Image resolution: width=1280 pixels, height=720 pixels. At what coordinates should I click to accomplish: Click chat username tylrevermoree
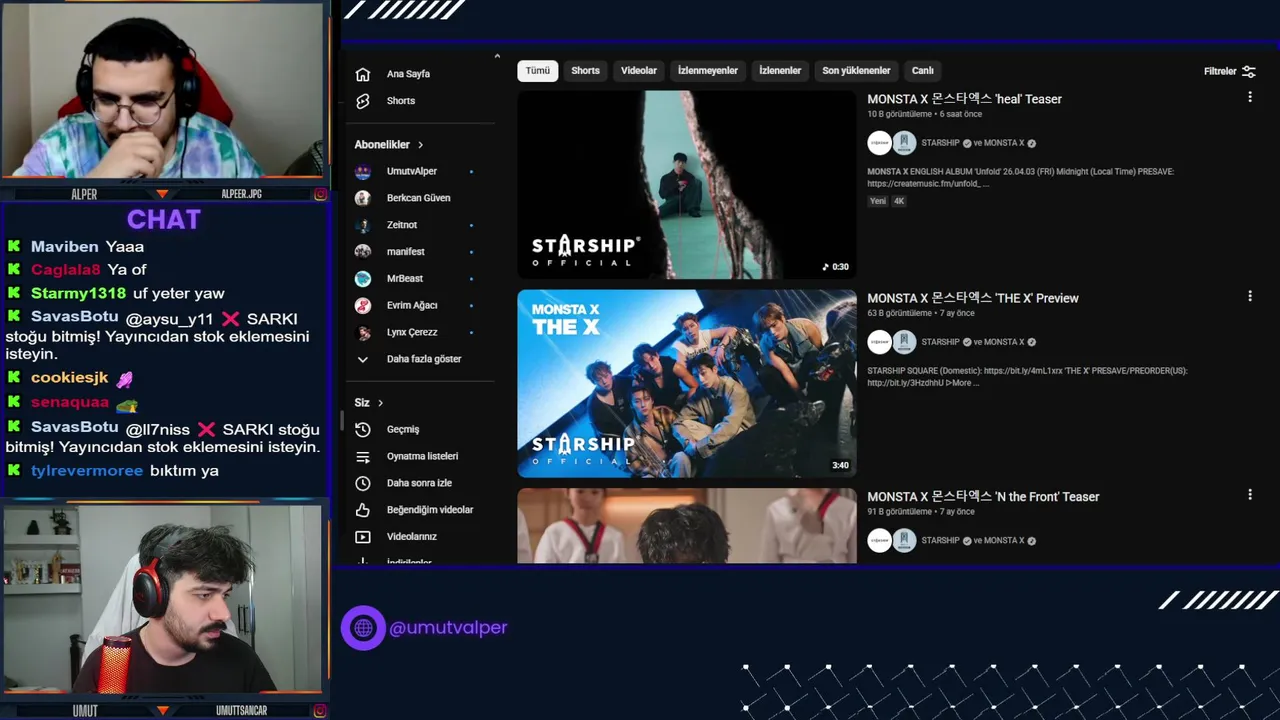[87, 471]
